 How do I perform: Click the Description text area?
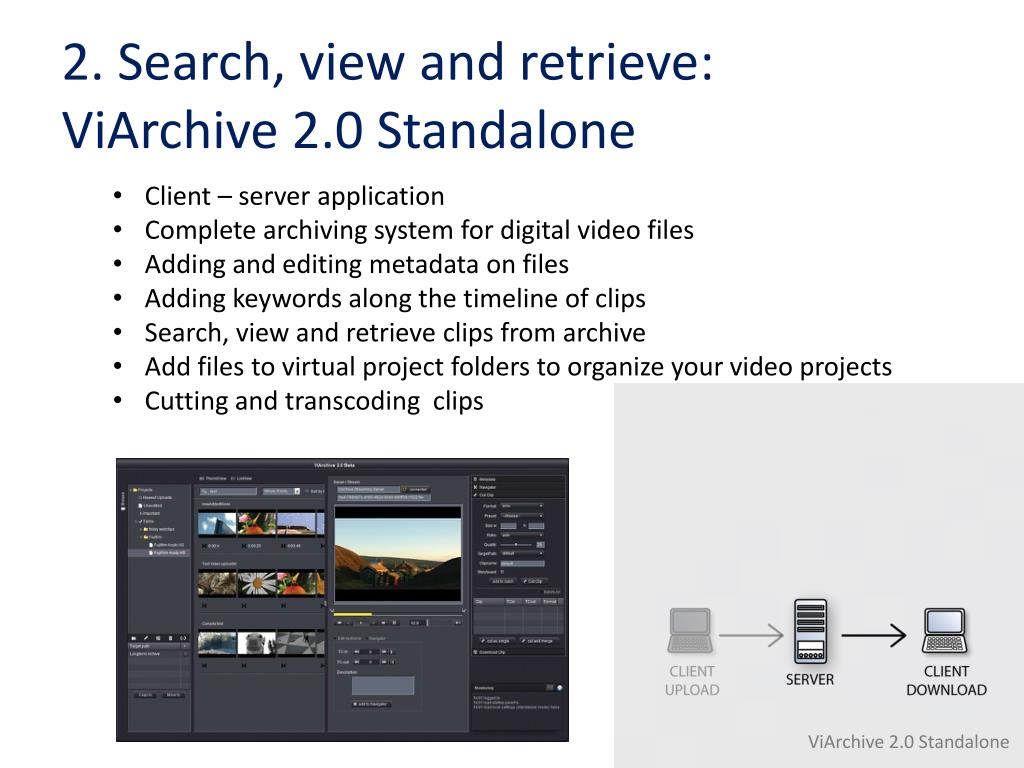pos(383,686)
